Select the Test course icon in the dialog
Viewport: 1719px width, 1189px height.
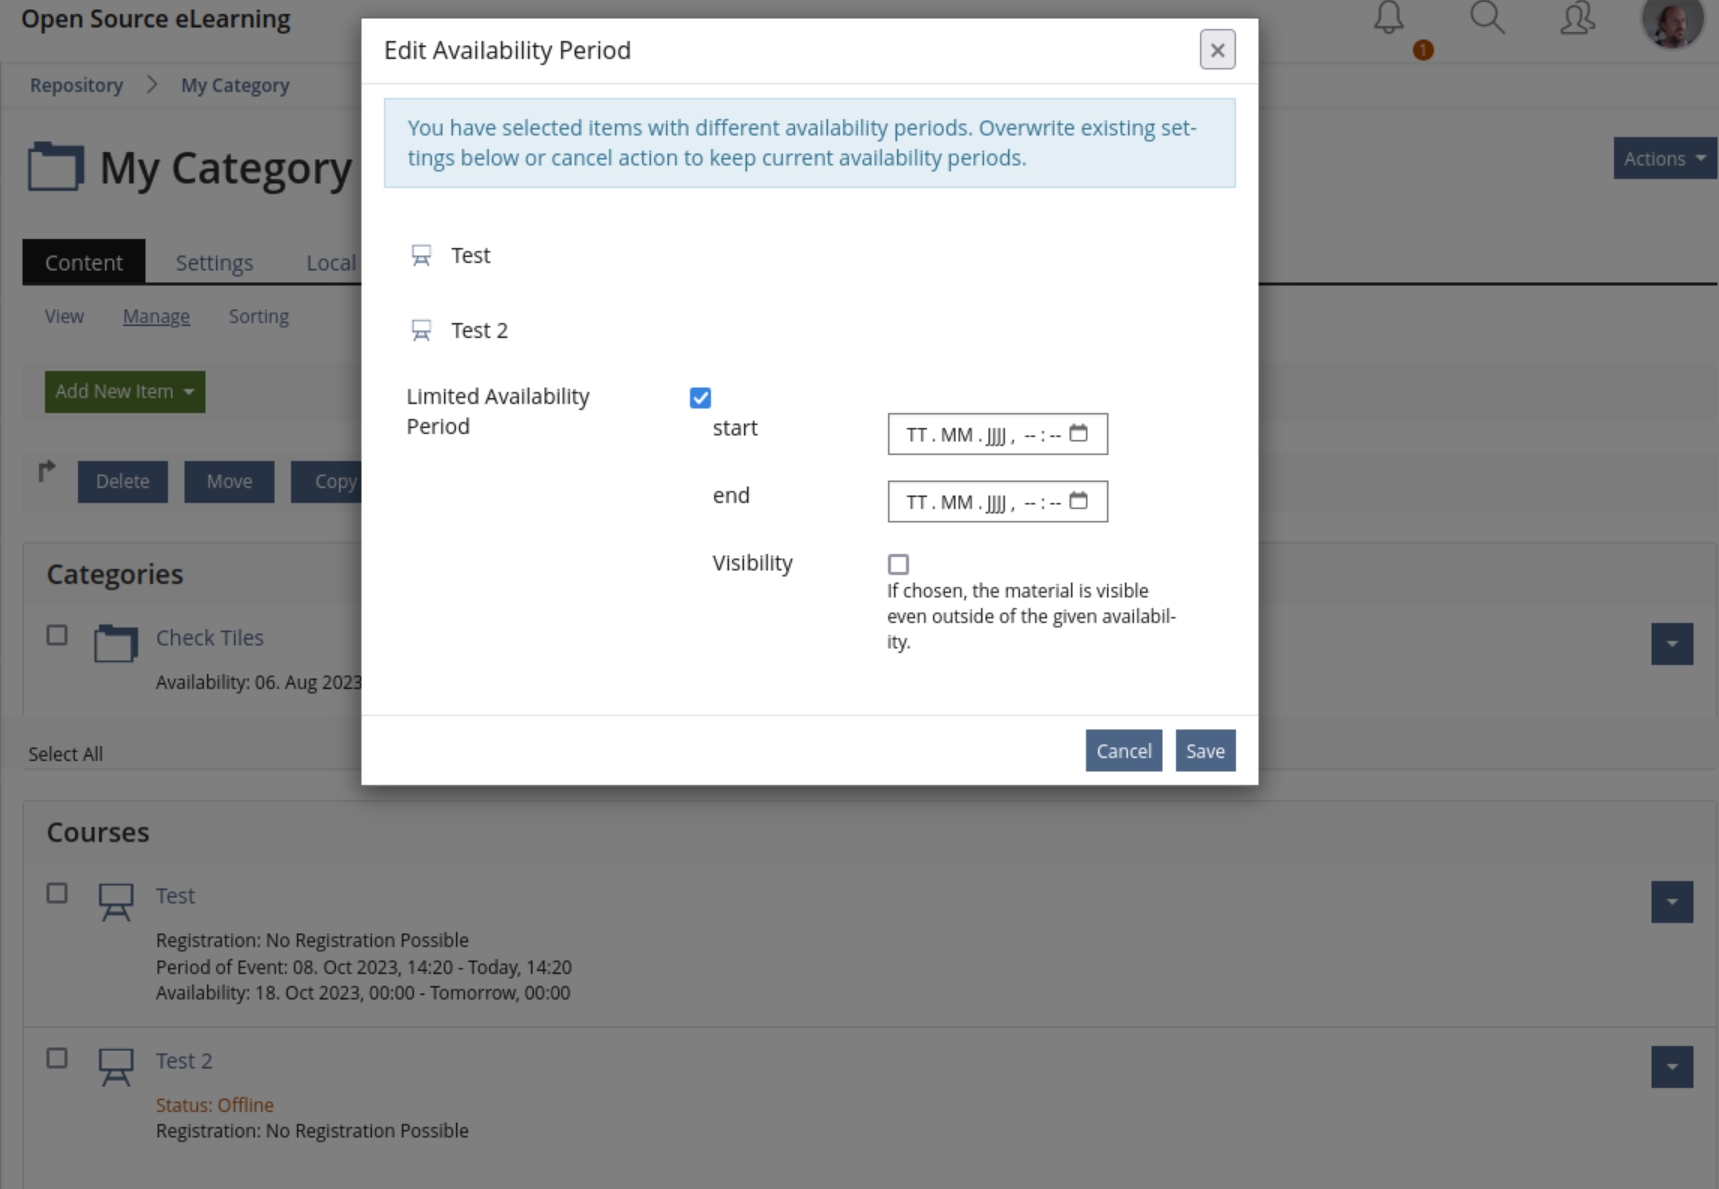point(421,254)
